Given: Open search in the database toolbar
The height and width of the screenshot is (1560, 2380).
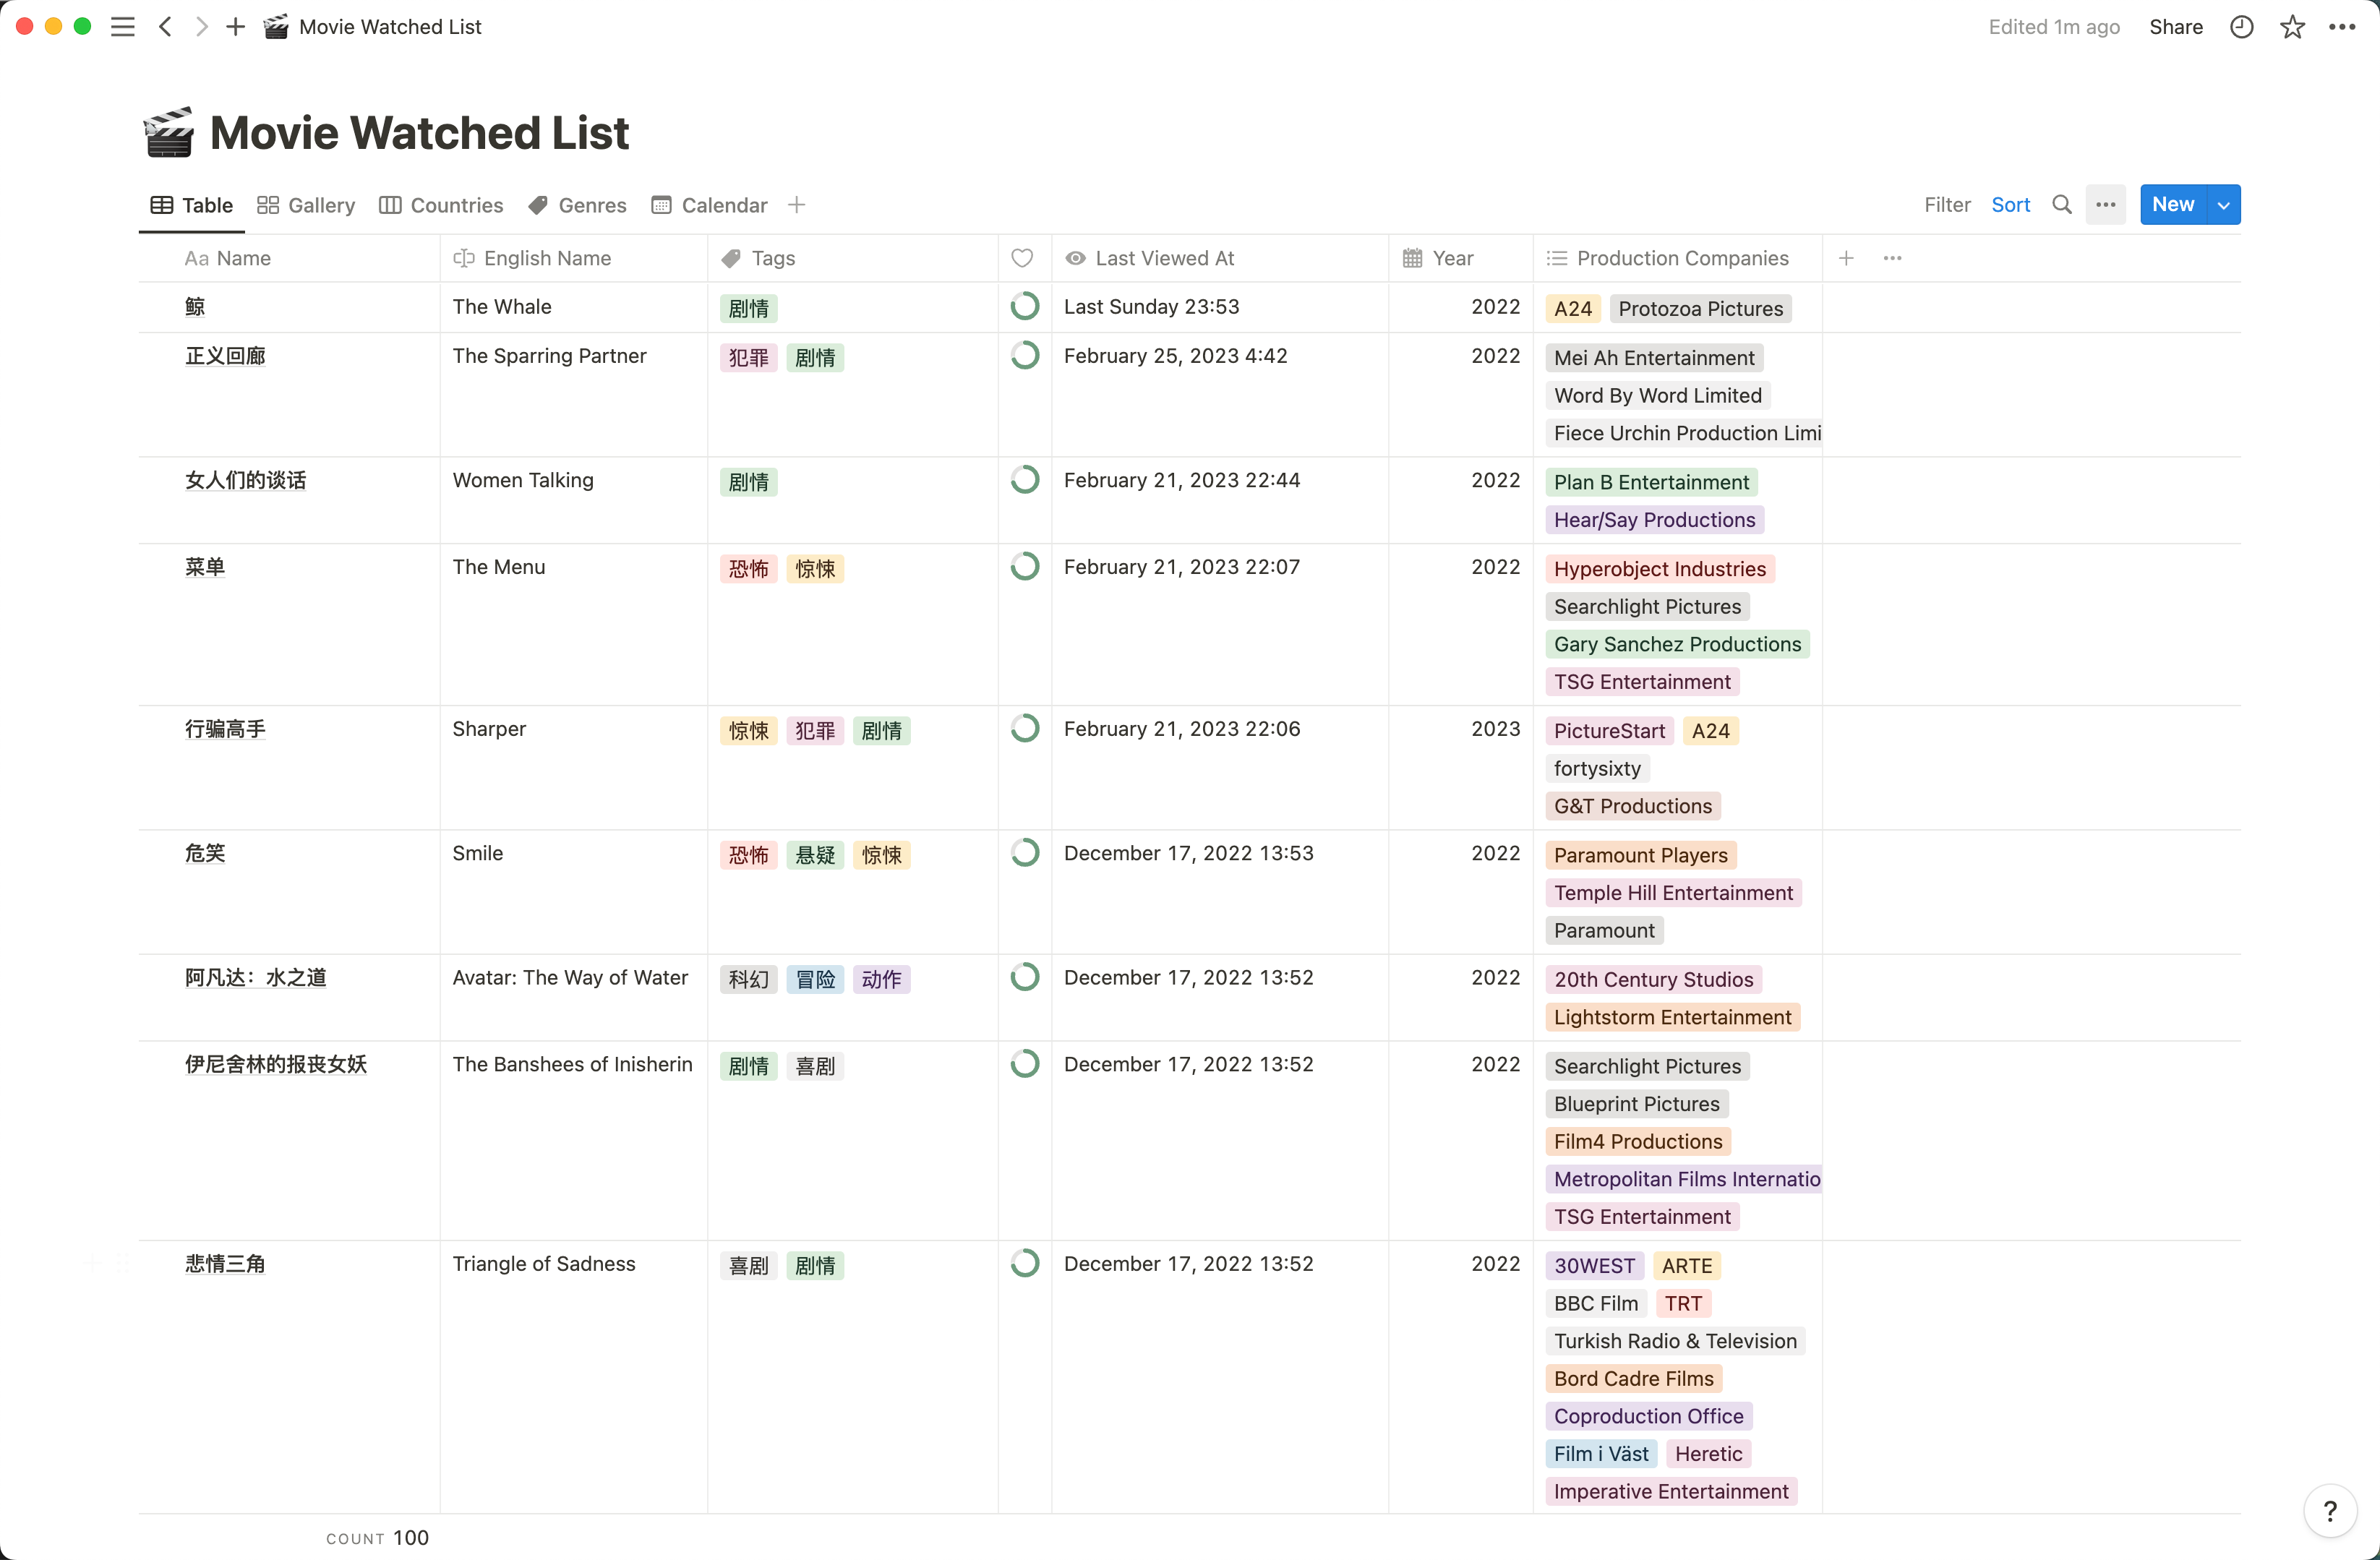Looking at the screenshot, I should [2061, 205].
